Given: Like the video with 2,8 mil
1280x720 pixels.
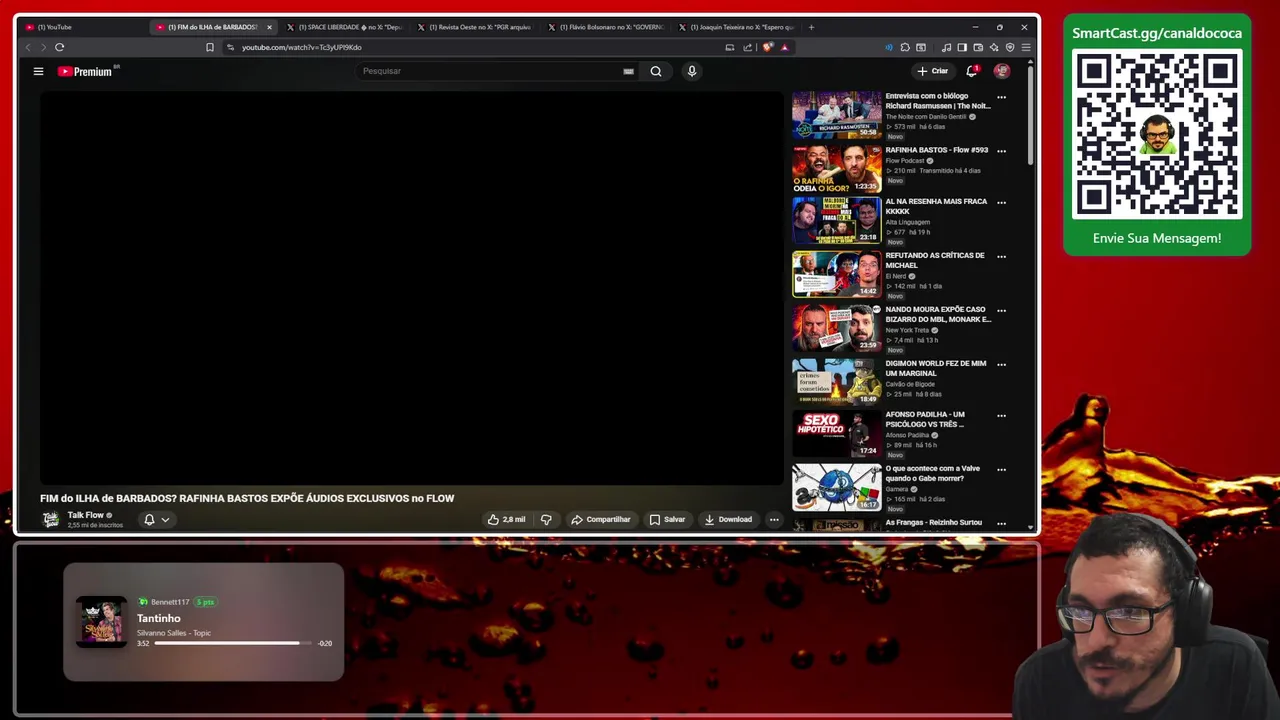Looking at the screenshot, I should click(506, 519).
